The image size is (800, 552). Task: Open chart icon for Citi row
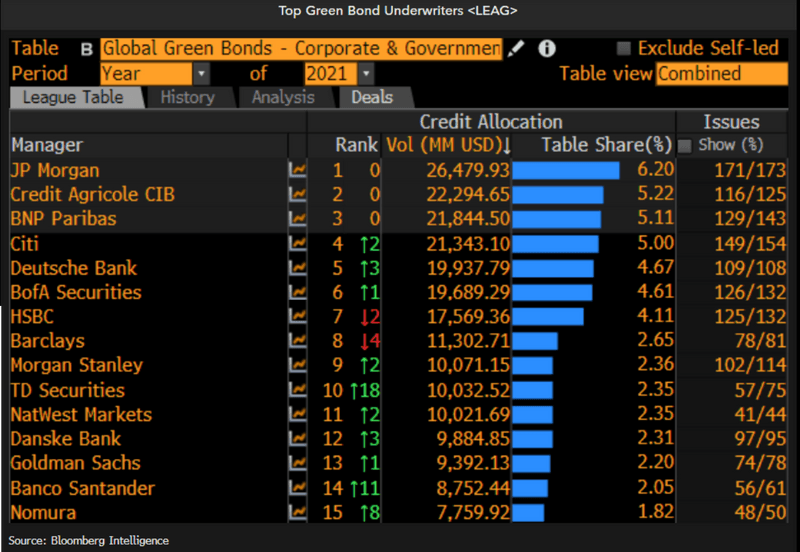point(297,243)
